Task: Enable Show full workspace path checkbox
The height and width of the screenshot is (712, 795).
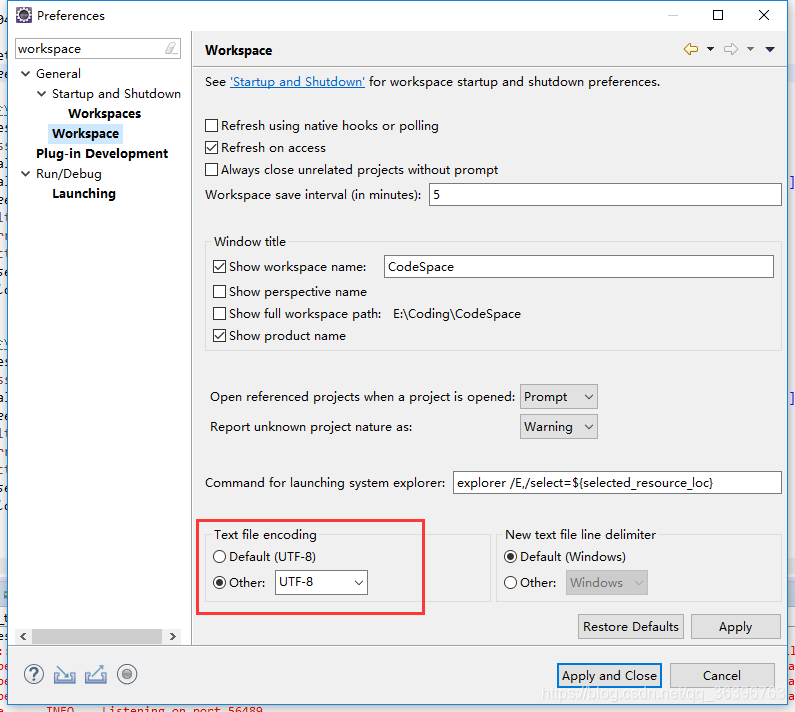Action: coord(220,314)
